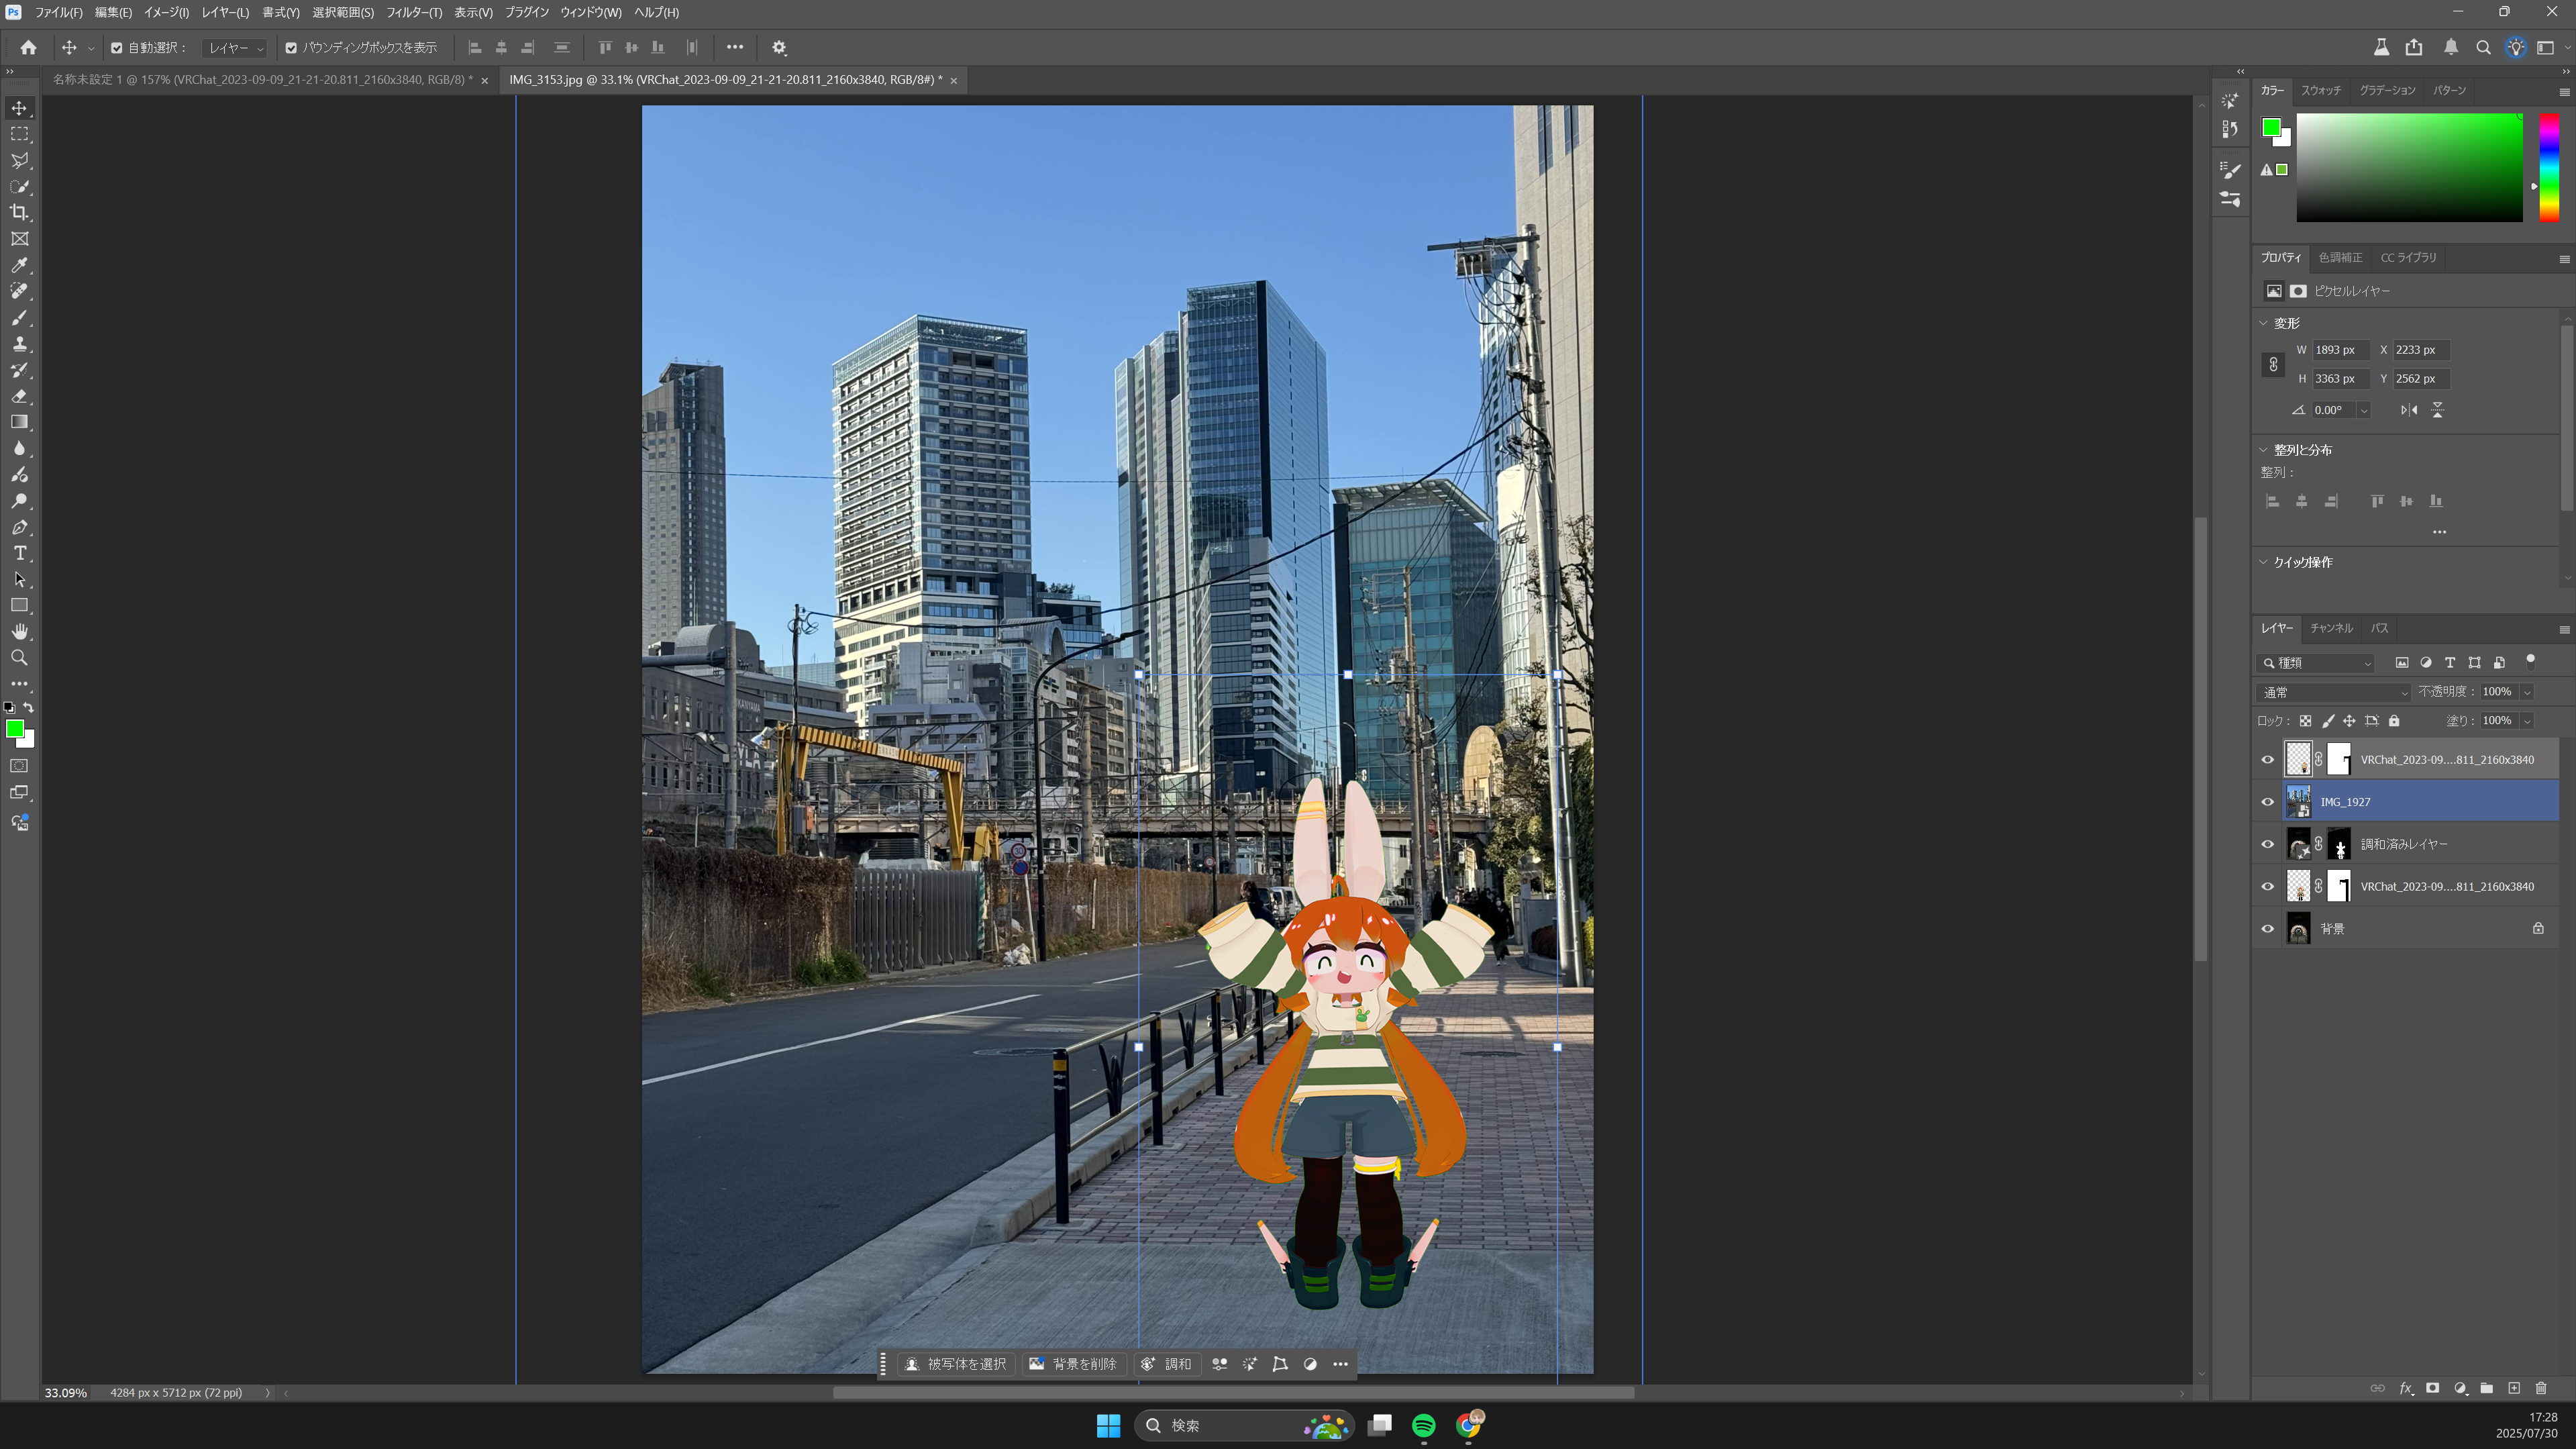Pick a color in the Color panel field
Viewport: 2576px width, 1449px height.
click(x=2409, y=167)
